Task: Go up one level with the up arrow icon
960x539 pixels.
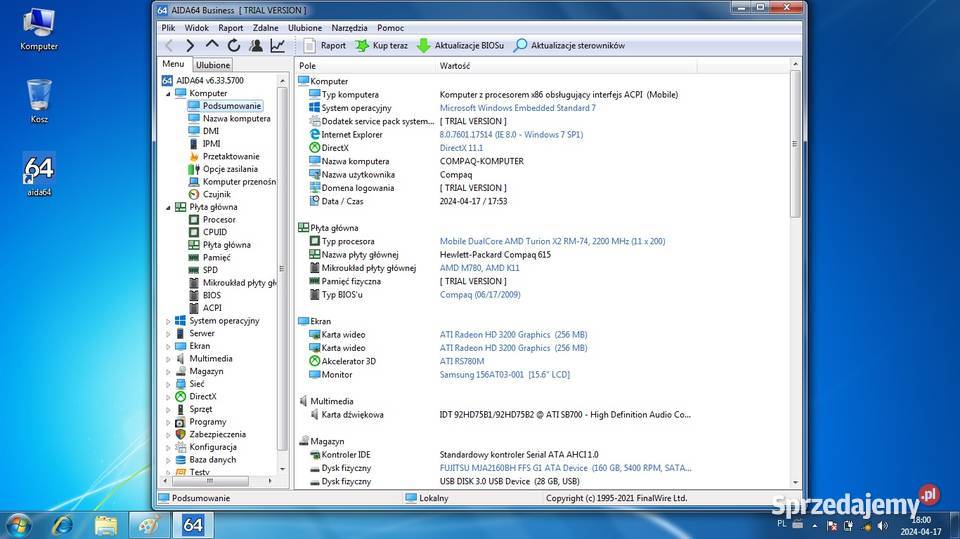Action: (x=212, y=45)
